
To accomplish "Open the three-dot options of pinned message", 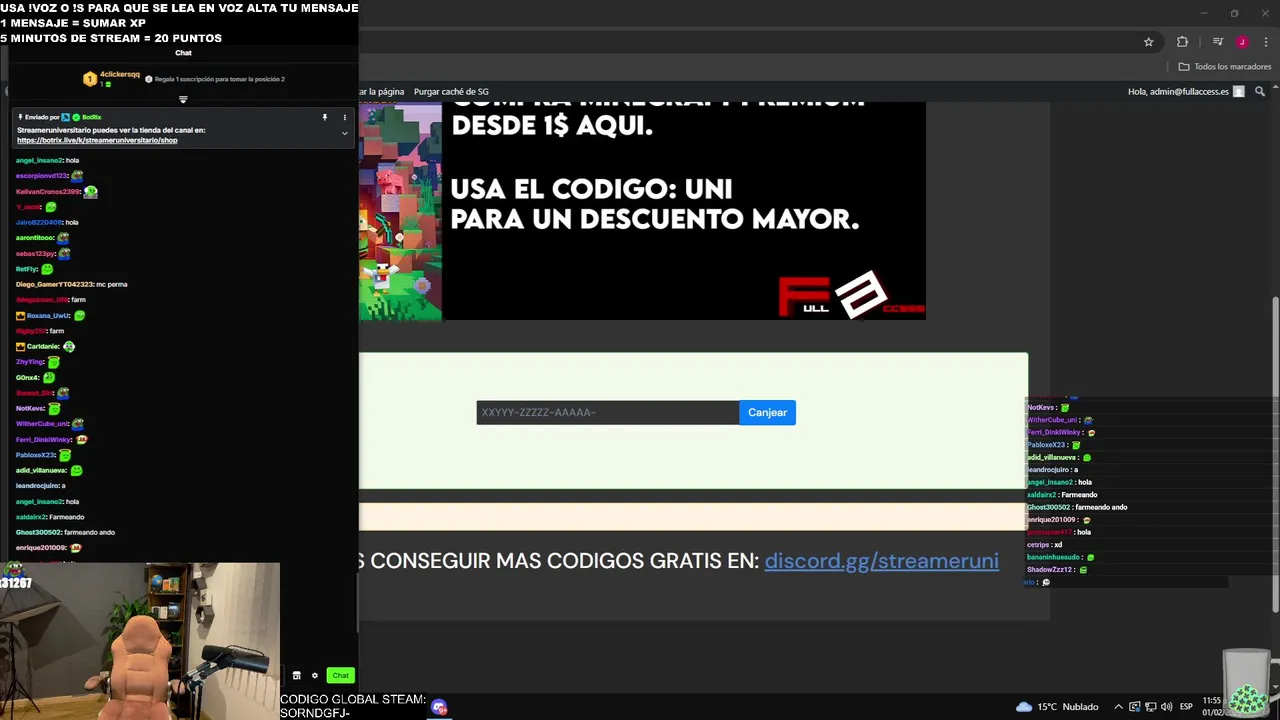I will (x=344, y=117).
